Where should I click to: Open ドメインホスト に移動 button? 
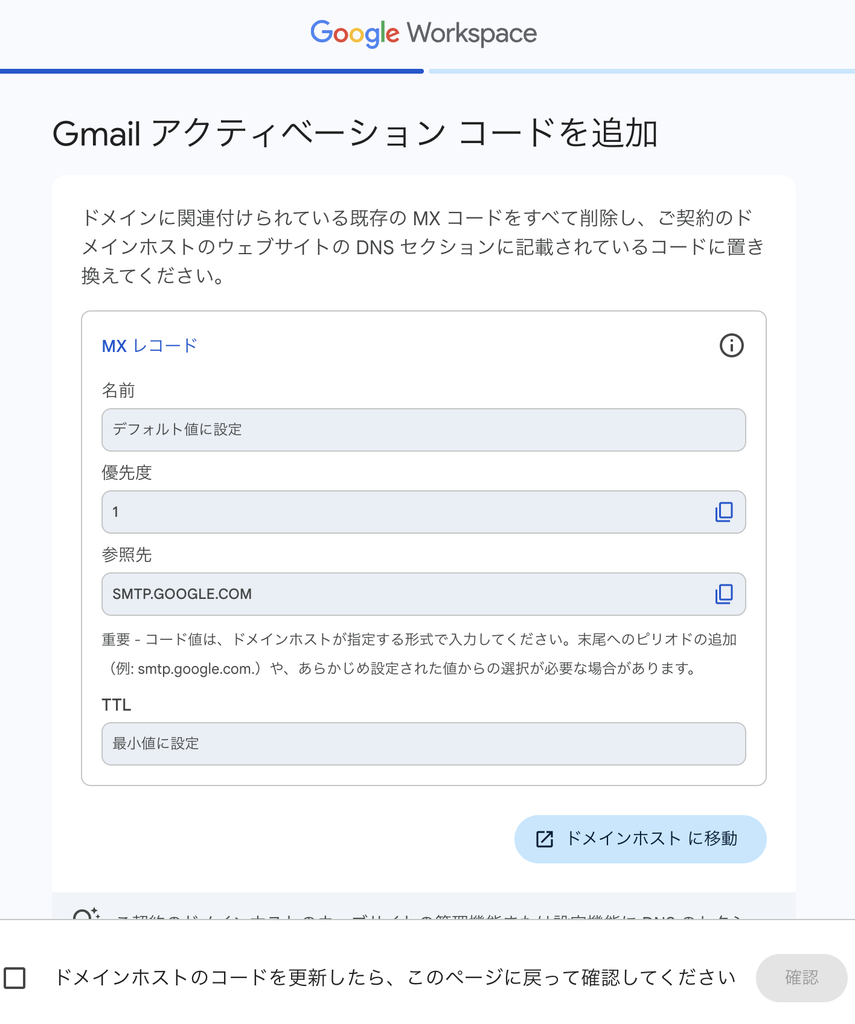640,839
